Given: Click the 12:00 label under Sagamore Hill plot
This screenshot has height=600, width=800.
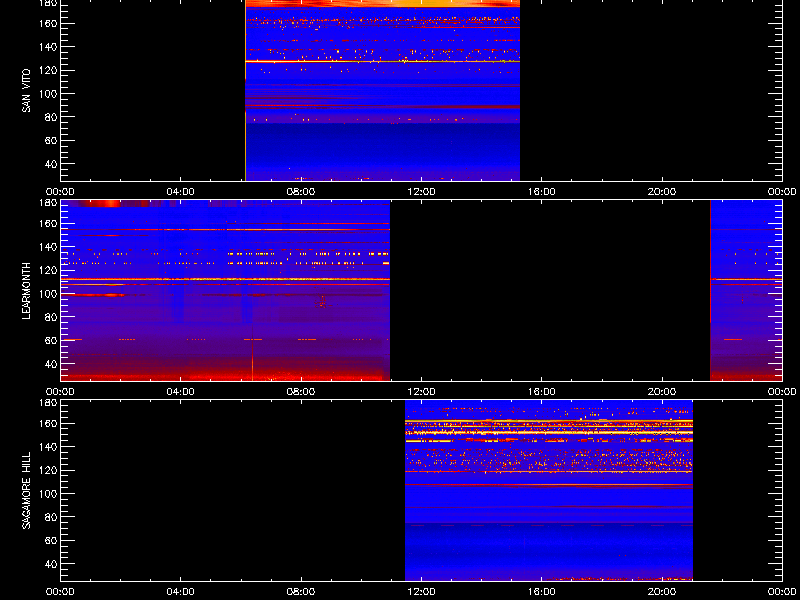Looking at the screenshot, I should (x=421, y=592).
